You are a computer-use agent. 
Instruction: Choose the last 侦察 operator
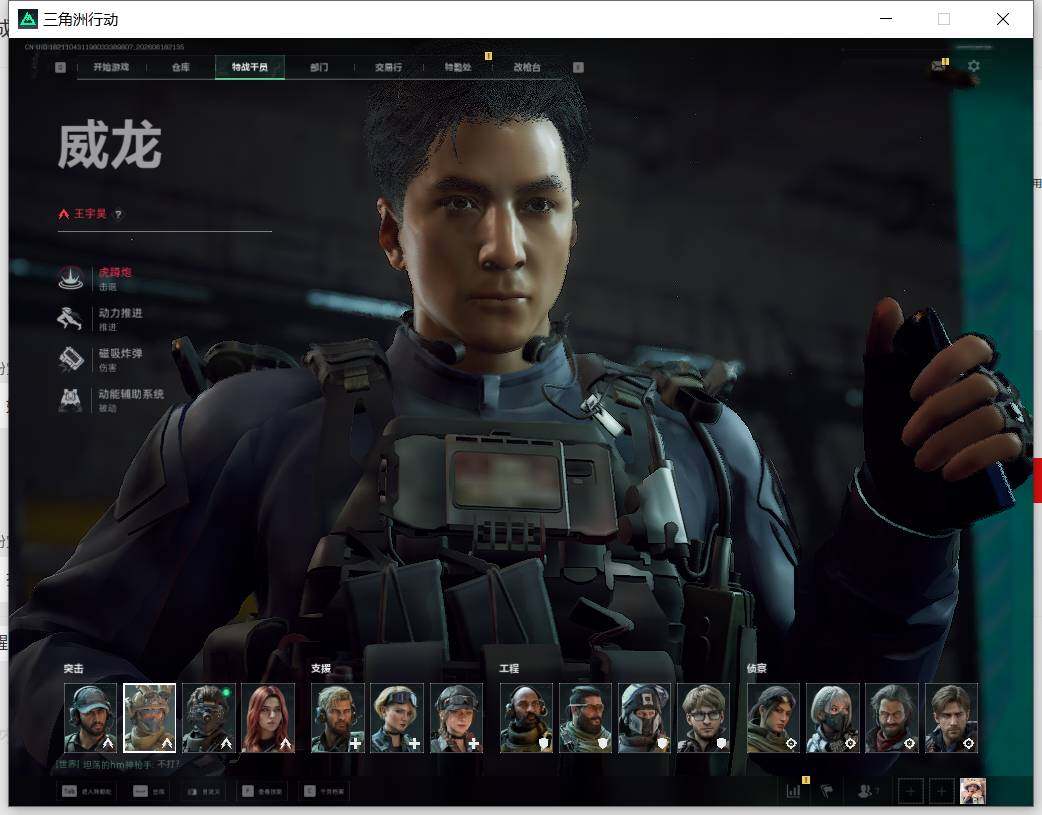[951, 718]
